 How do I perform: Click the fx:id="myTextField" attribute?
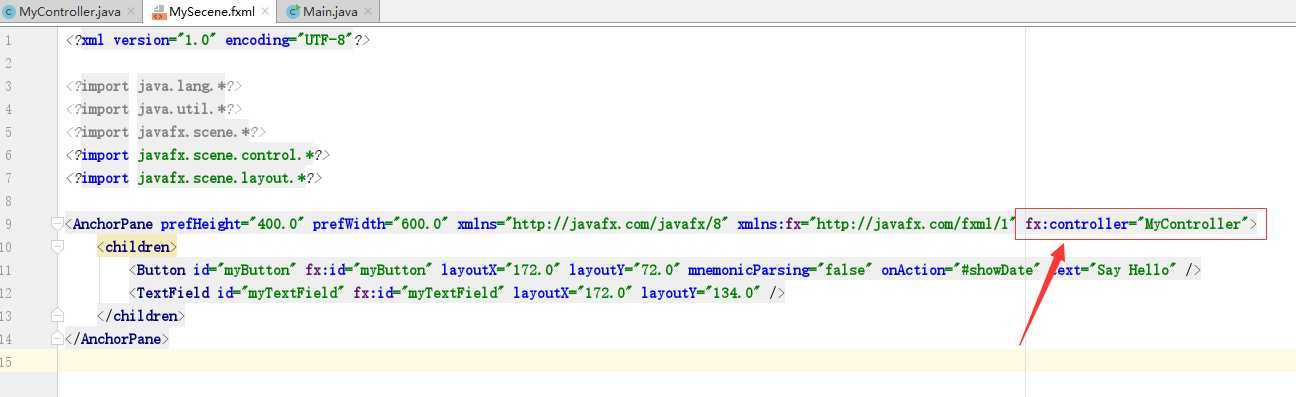pos(428,293)
